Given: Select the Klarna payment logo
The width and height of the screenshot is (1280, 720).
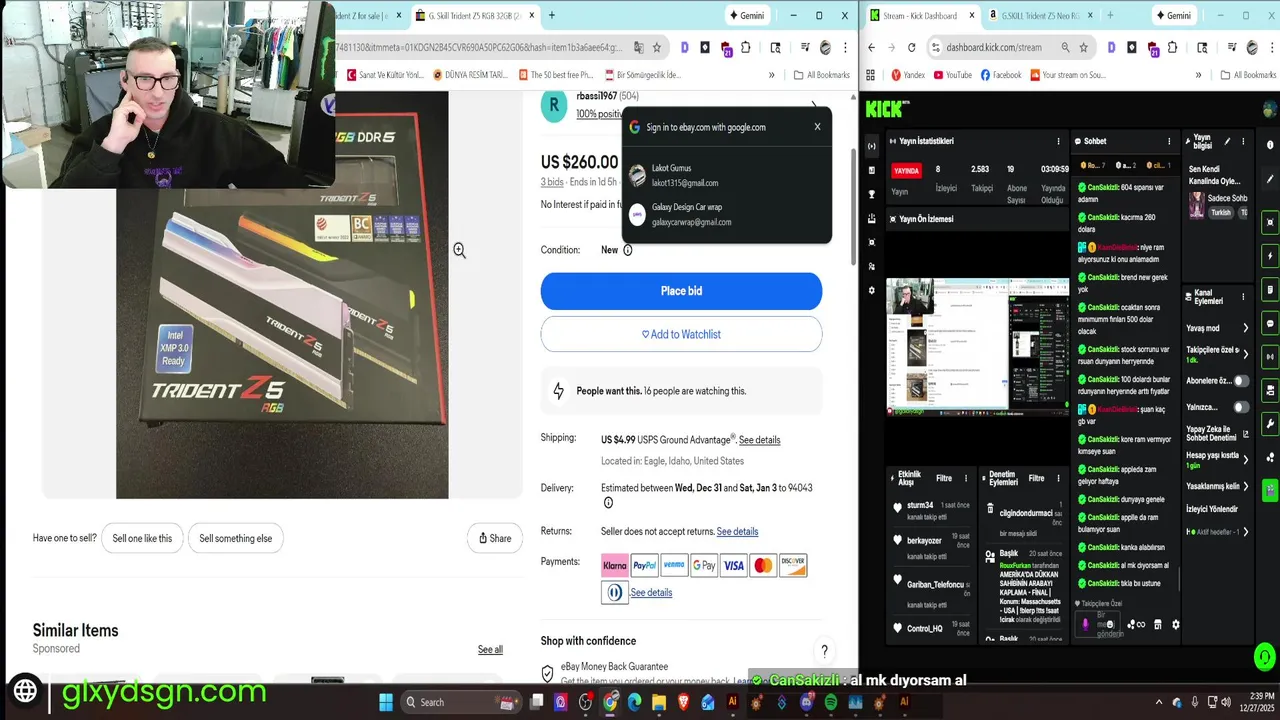Looking at the screenshot, I should (615, 566).
